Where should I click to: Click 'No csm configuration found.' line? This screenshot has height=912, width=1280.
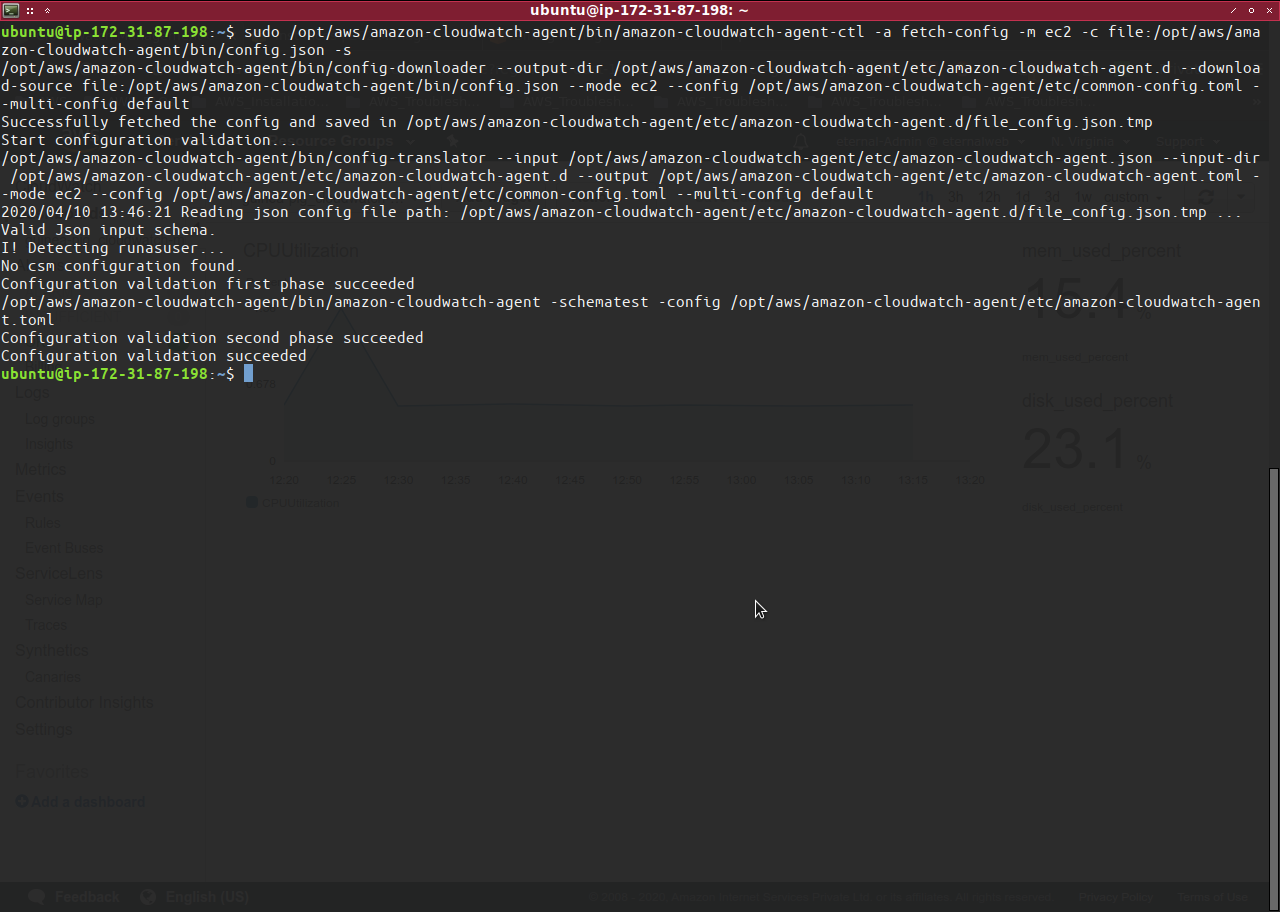(x=122, y=265)
